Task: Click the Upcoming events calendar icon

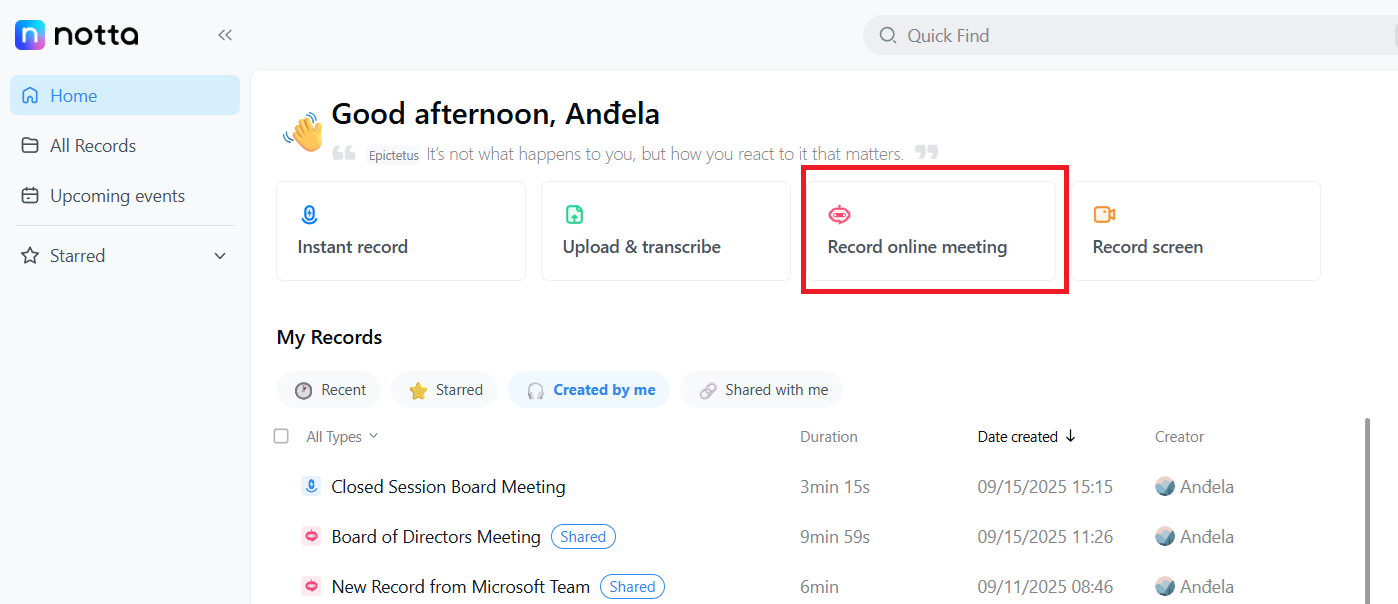Action: coord(30,196)
